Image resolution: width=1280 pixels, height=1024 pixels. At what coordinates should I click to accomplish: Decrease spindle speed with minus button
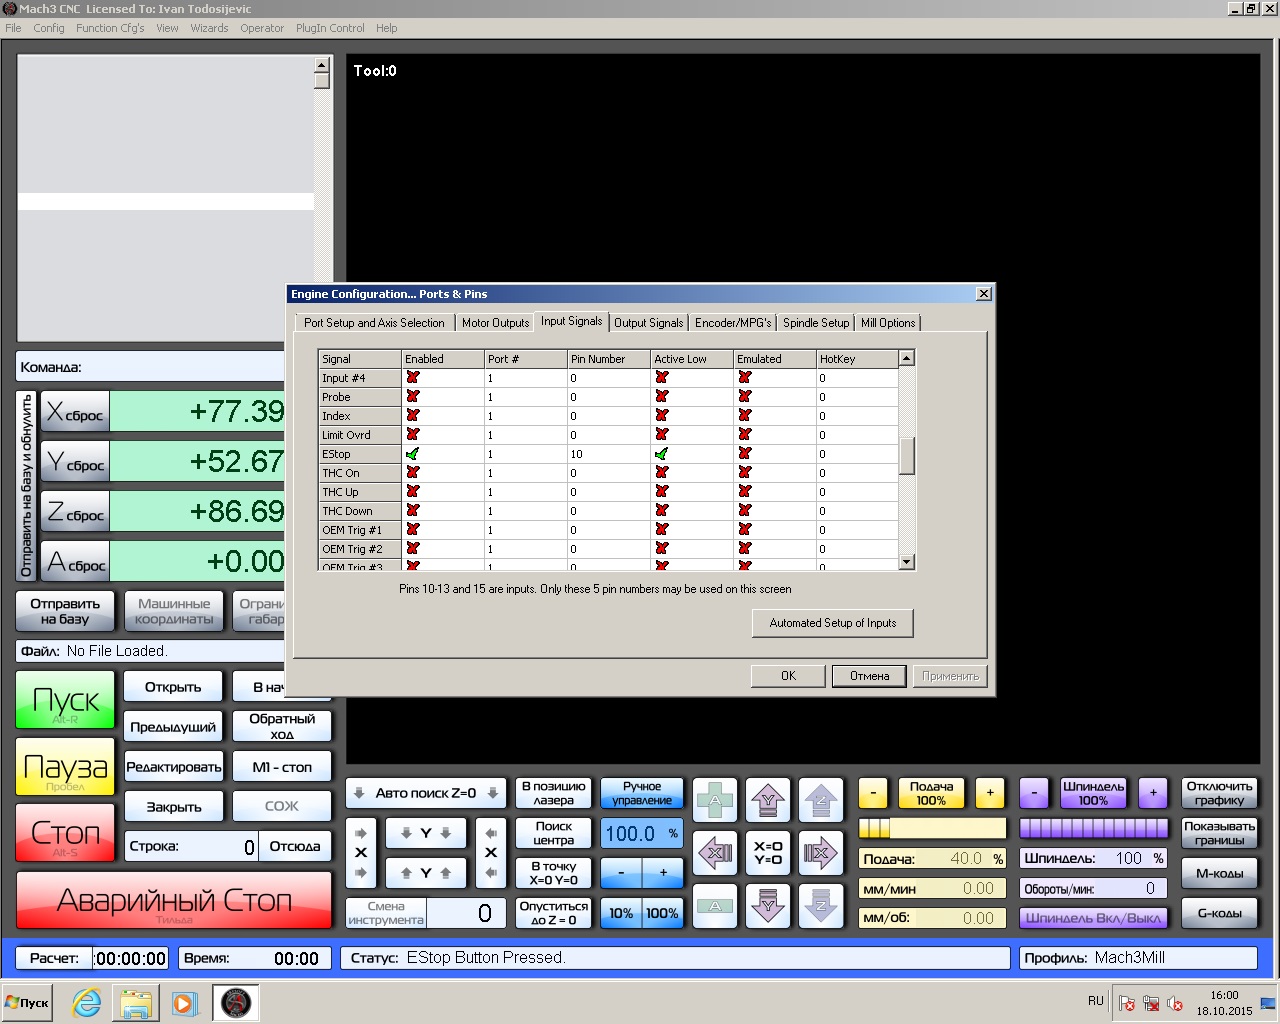tap(1034, 793)
